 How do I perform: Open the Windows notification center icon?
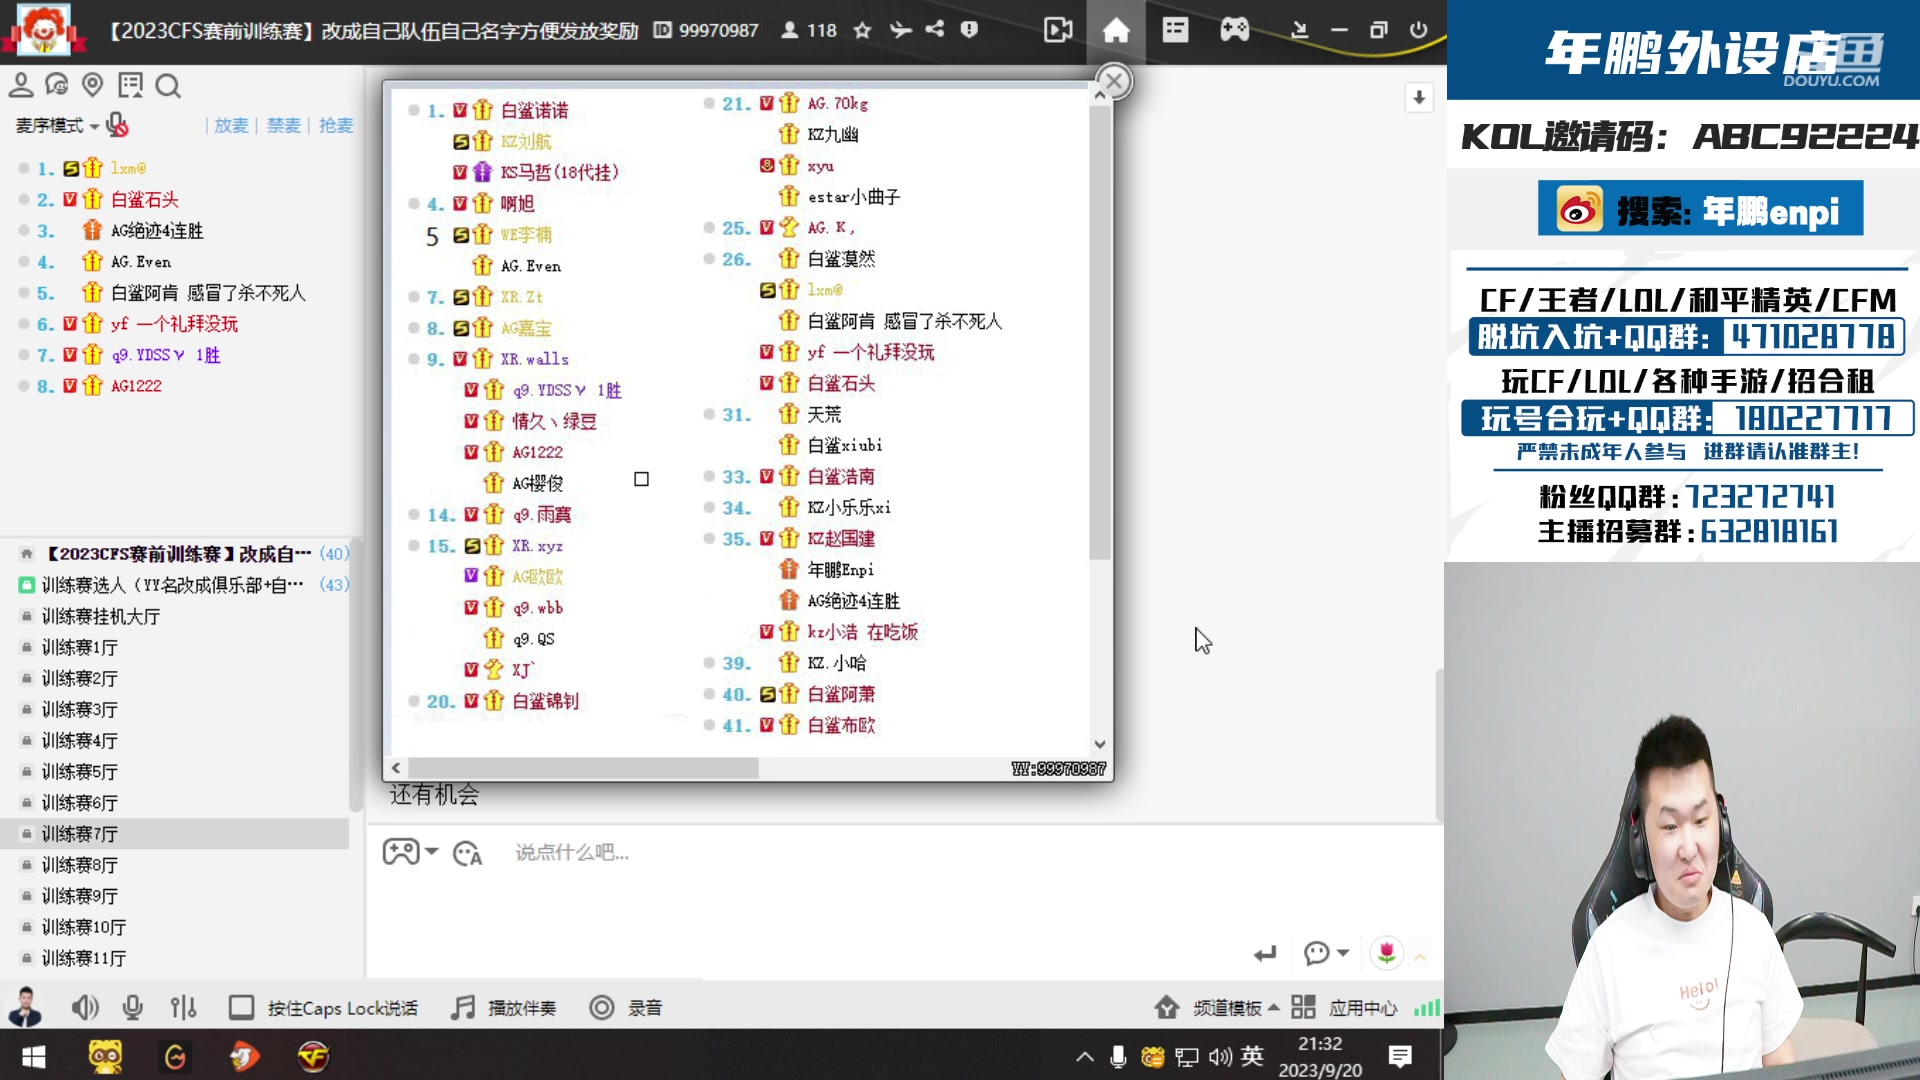click(x=1400, y=1056)
